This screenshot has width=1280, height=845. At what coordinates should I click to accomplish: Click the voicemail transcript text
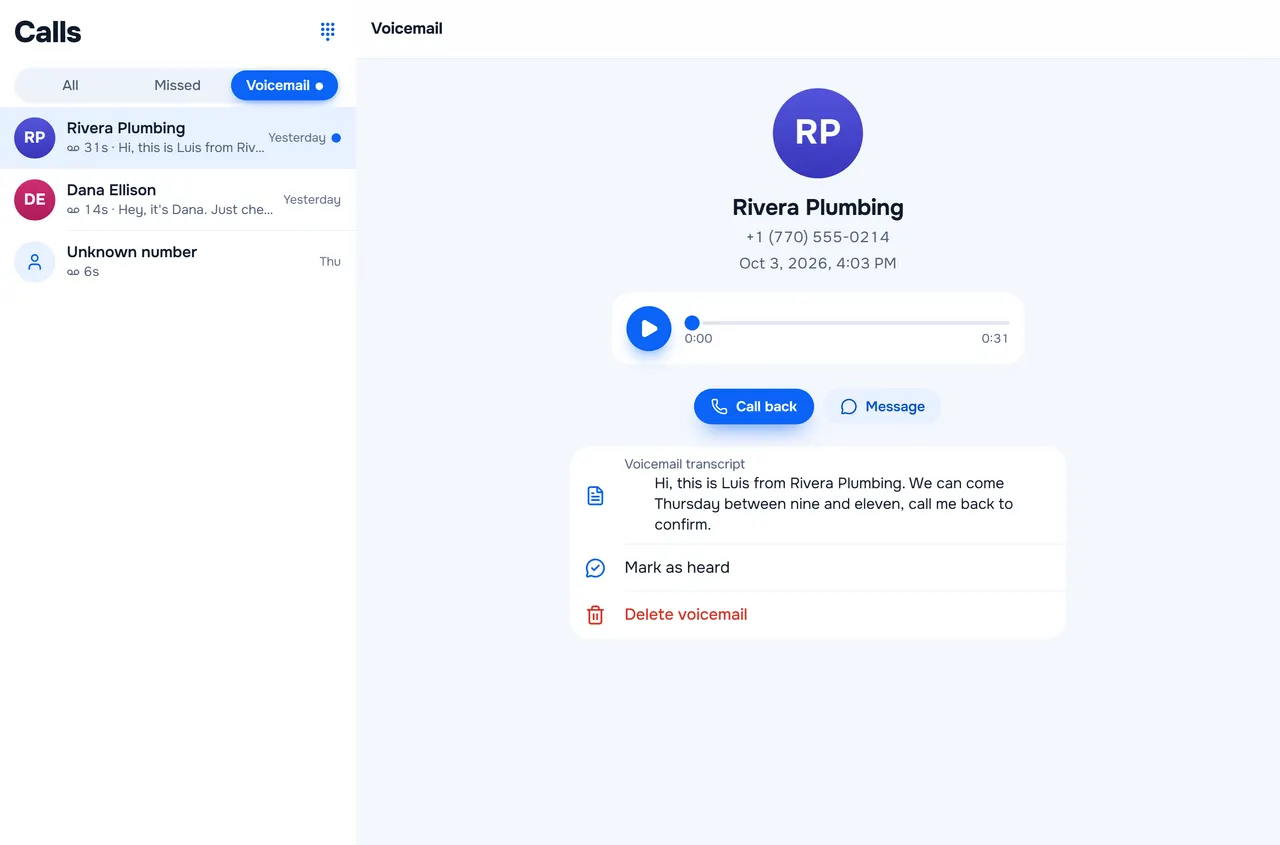pyautogui.click(x=834, y=504)
